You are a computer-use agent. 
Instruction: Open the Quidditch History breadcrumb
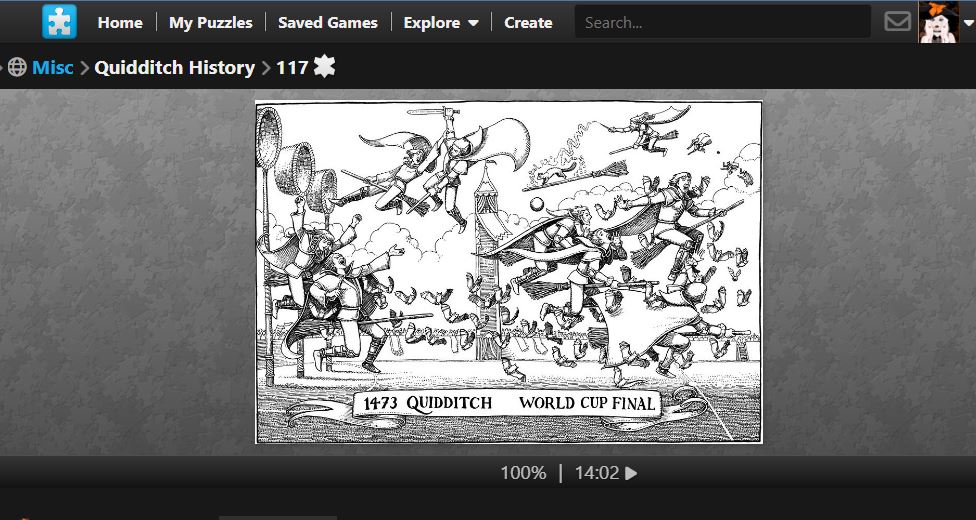[x=174, y=67]
